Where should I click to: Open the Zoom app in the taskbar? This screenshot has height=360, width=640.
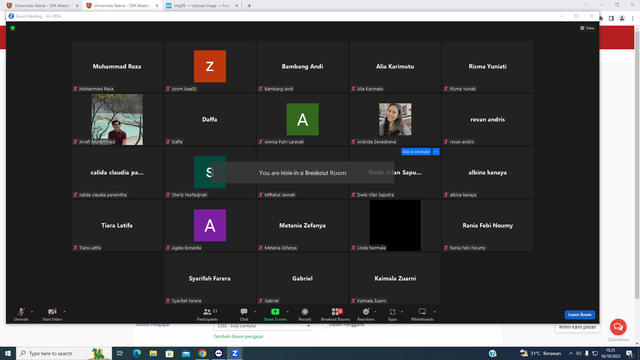pyautogui.click(x=235, y=353)
